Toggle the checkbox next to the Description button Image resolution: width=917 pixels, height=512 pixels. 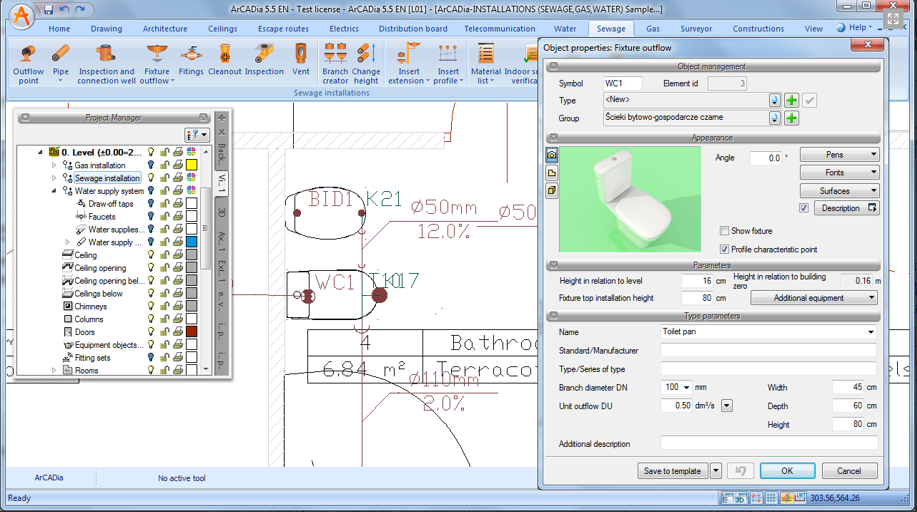coord(804,208)
